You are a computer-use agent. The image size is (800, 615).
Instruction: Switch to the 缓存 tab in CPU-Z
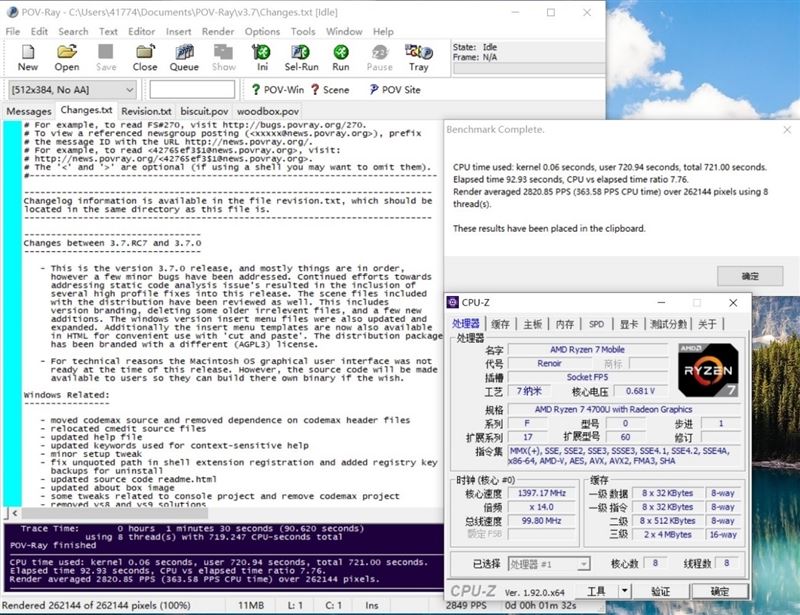pos(500,324)
